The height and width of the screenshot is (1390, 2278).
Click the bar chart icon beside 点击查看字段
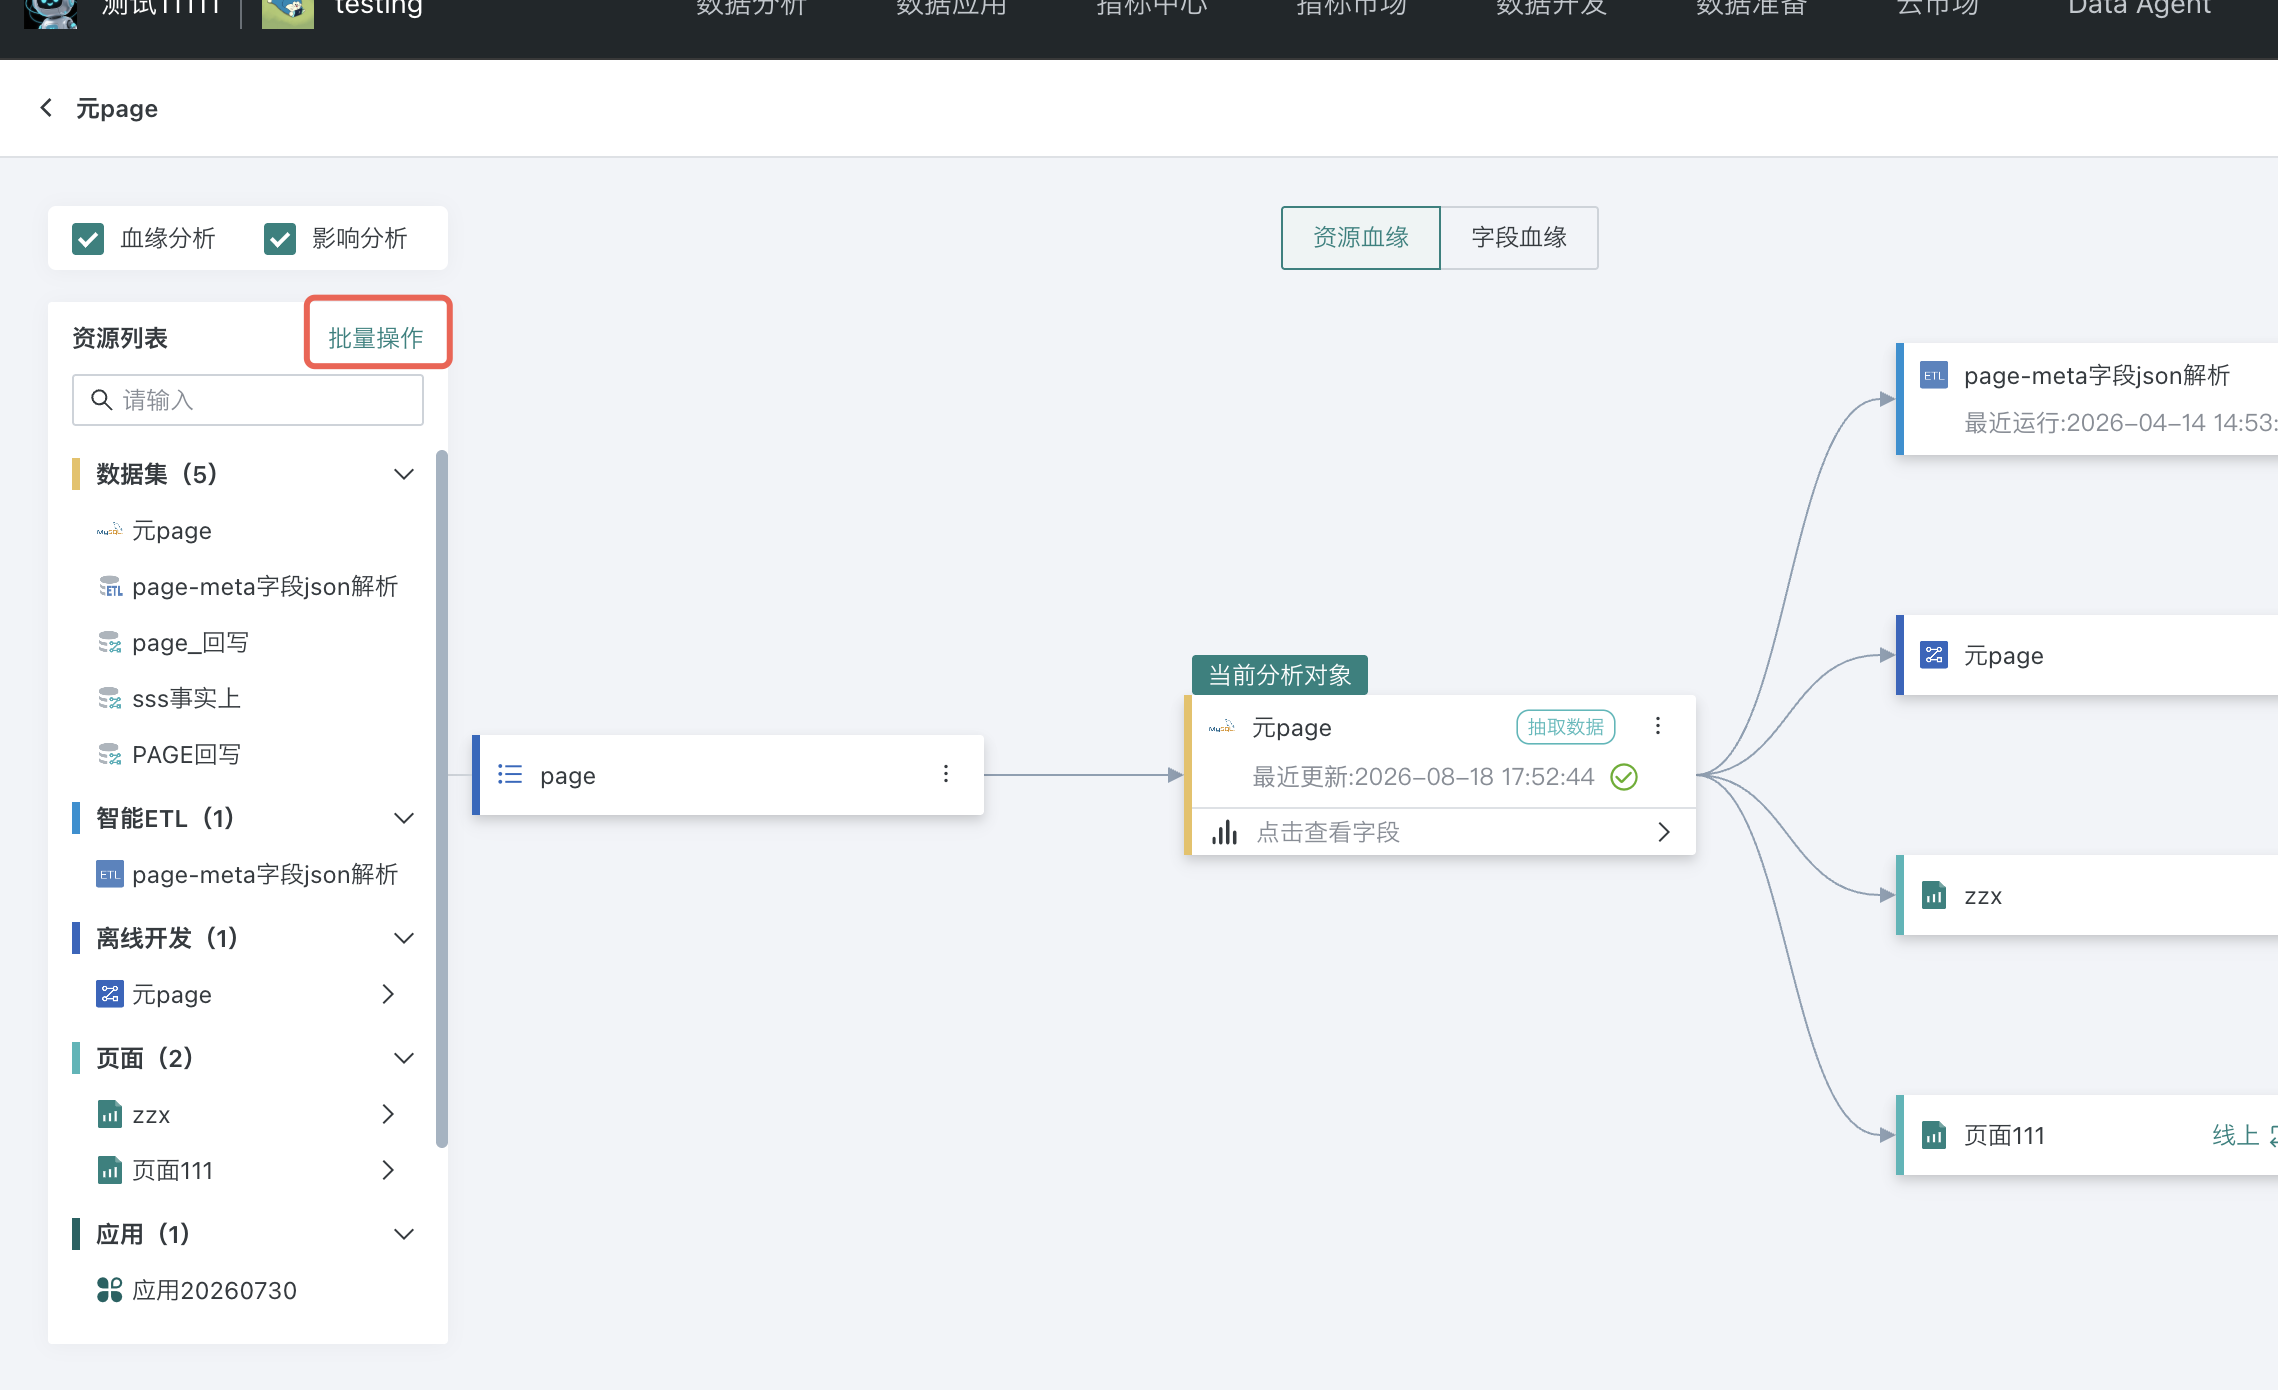pyautogui.click(x=1224, y=832)
